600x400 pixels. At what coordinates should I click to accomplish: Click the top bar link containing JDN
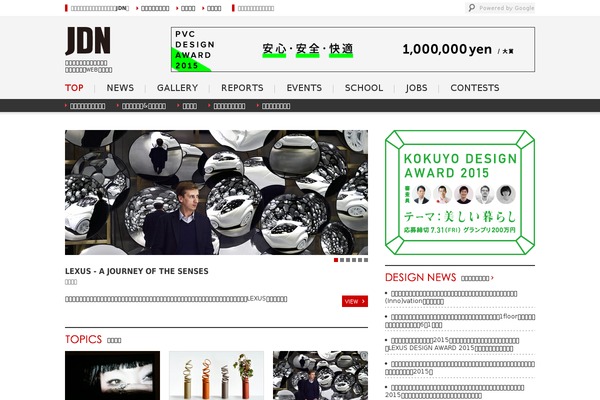(99, 8)
